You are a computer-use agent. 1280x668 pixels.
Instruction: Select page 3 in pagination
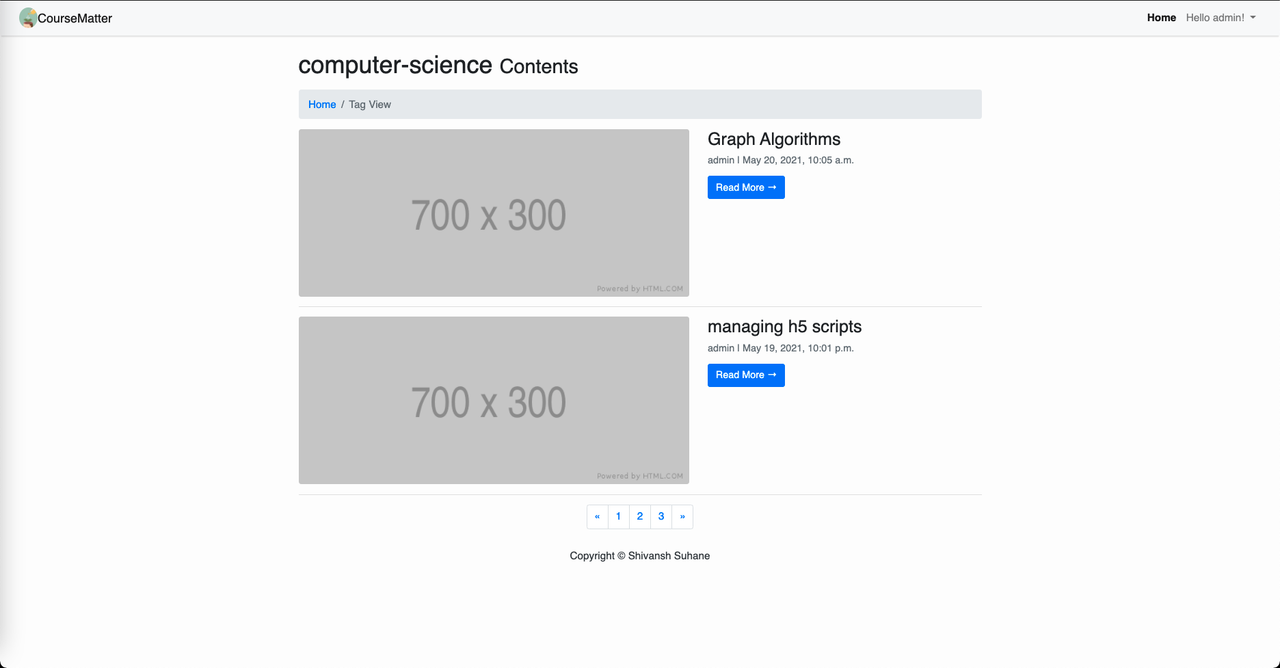(x=661, y=516)
